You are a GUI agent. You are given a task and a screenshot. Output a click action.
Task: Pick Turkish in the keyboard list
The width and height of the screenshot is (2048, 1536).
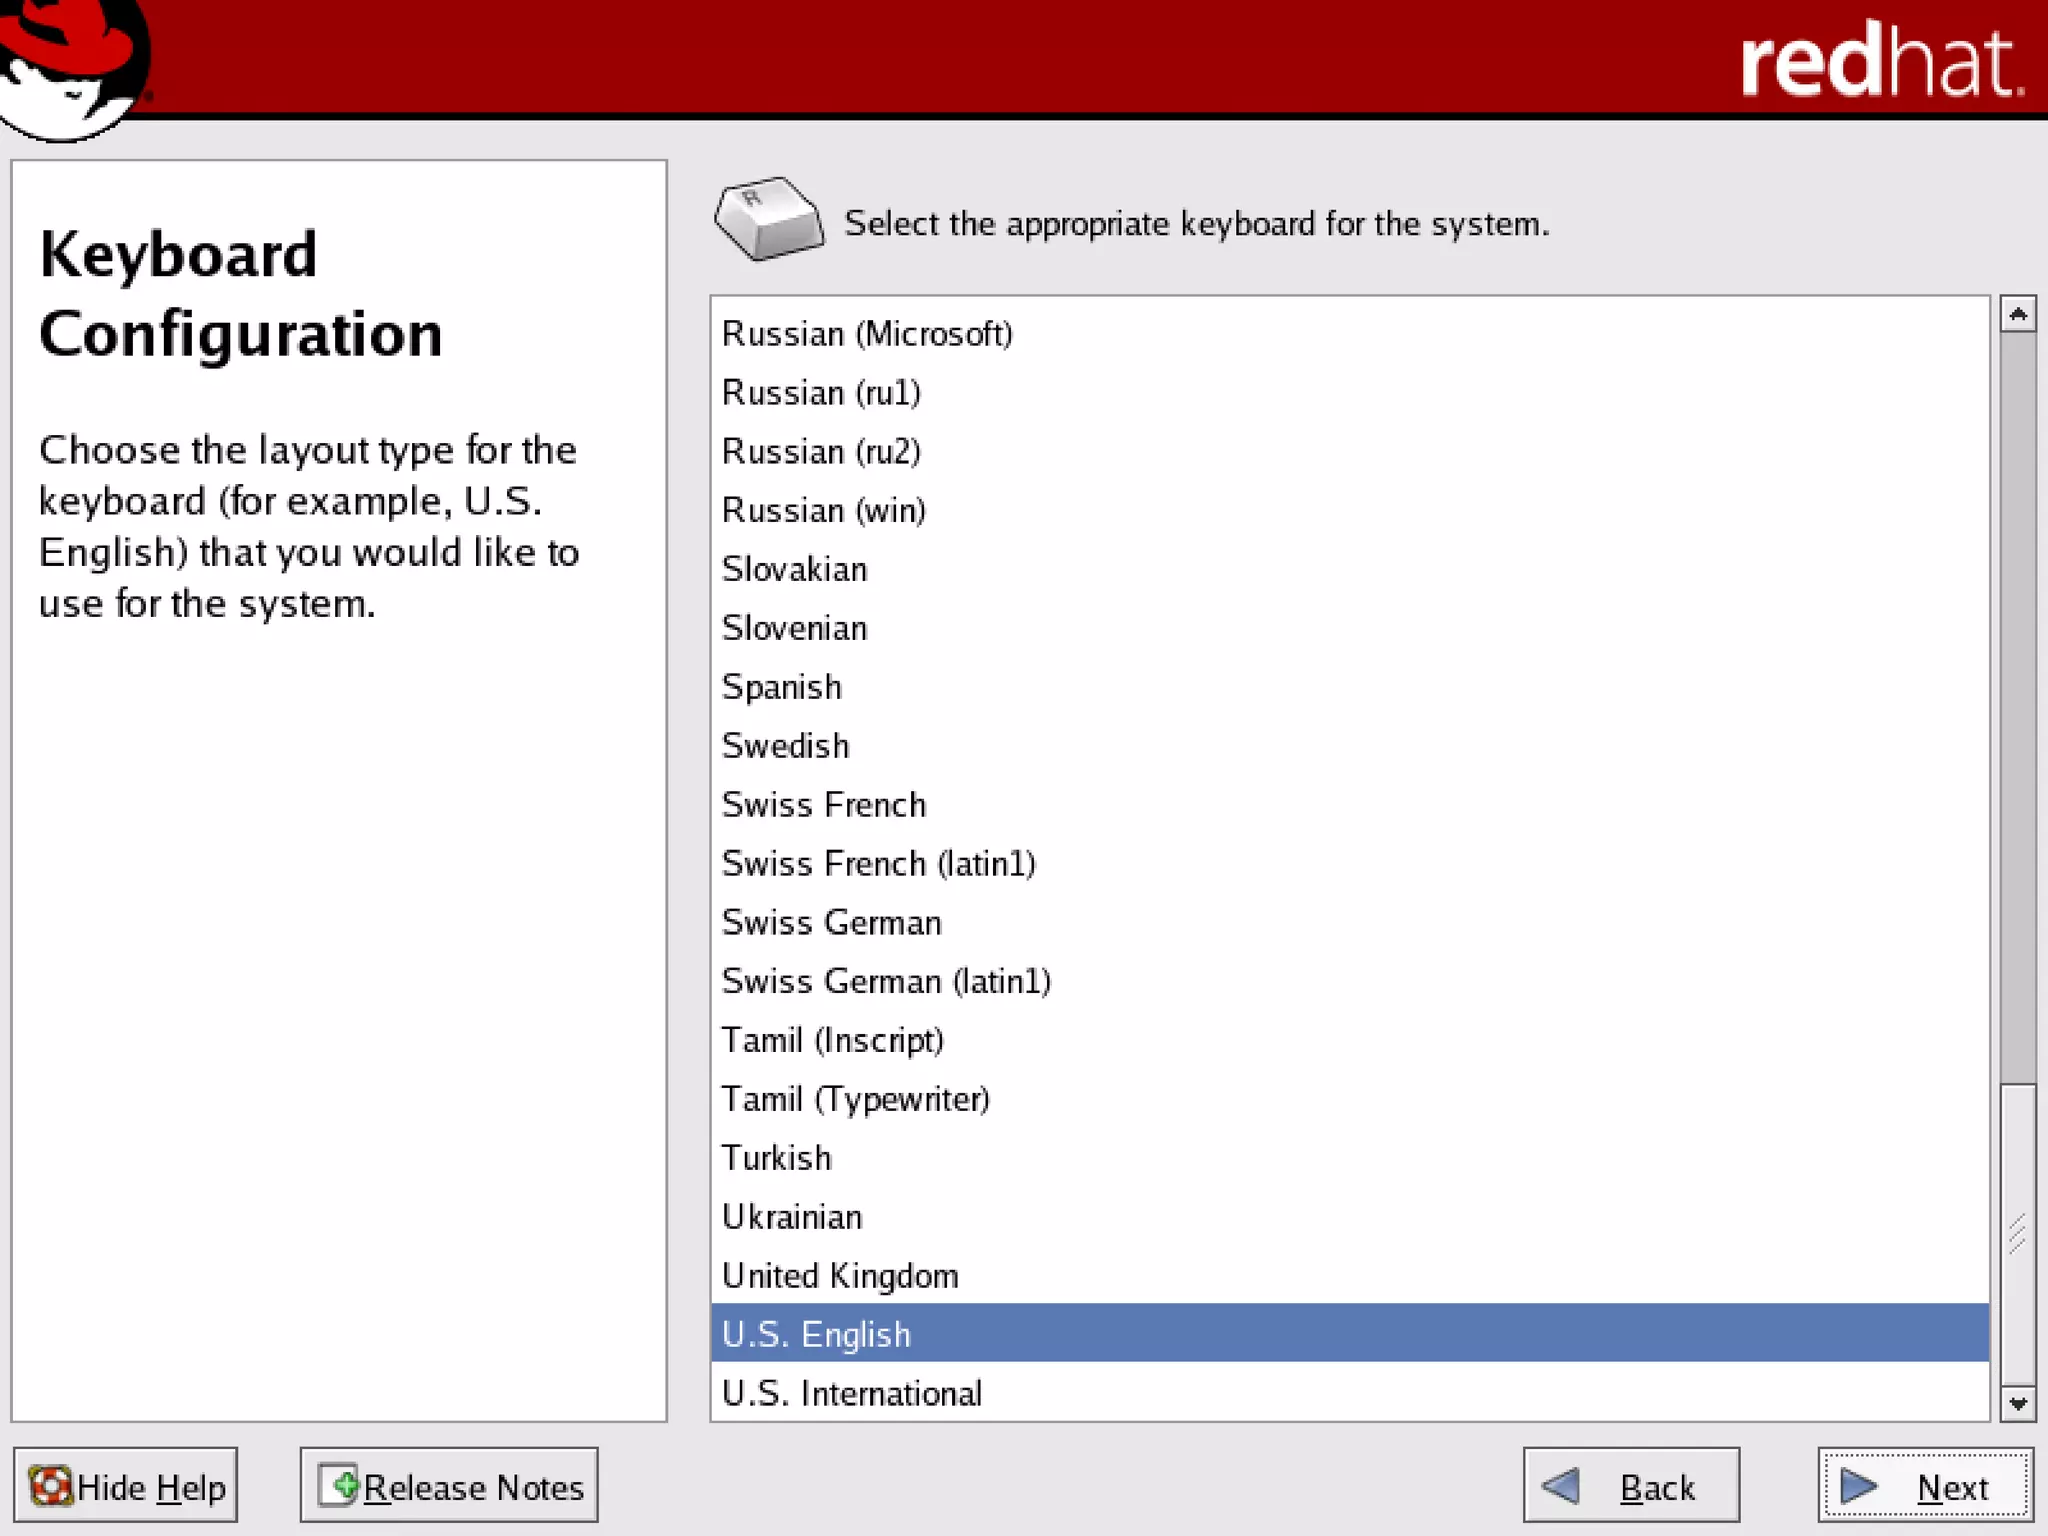pyautogui.click(x=776, y=1158)
